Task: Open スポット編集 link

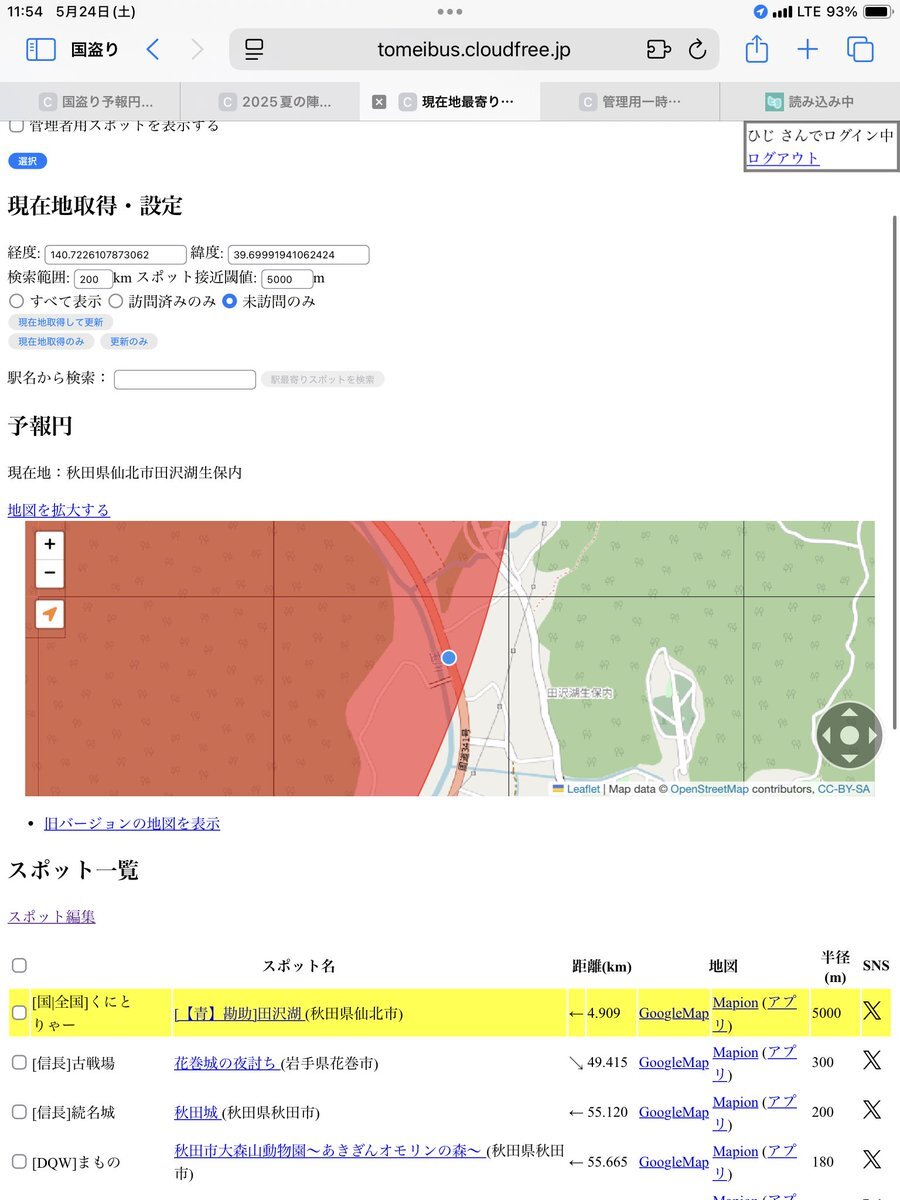Action: coord(52,916)
